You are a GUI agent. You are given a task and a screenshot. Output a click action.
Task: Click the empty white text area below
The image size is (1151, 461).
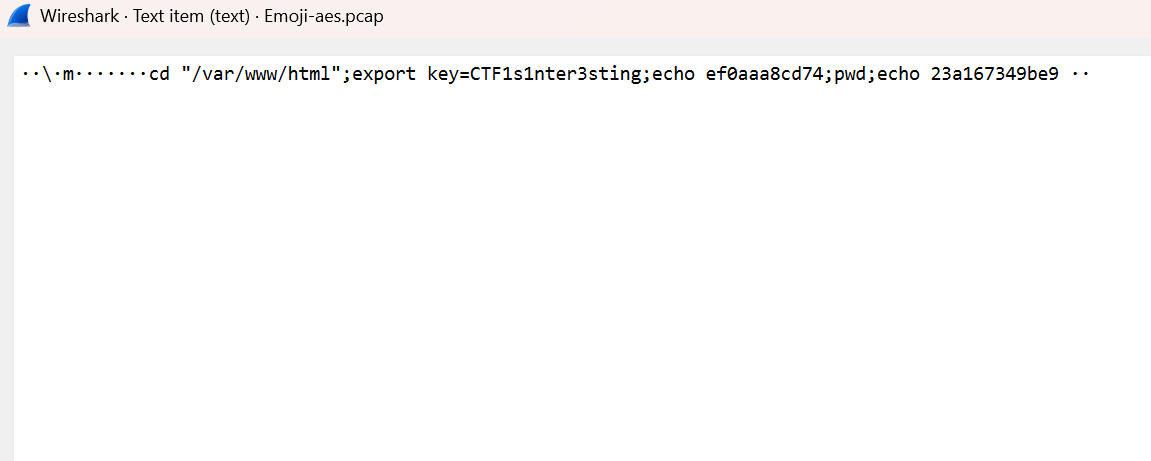pos(580,280)
